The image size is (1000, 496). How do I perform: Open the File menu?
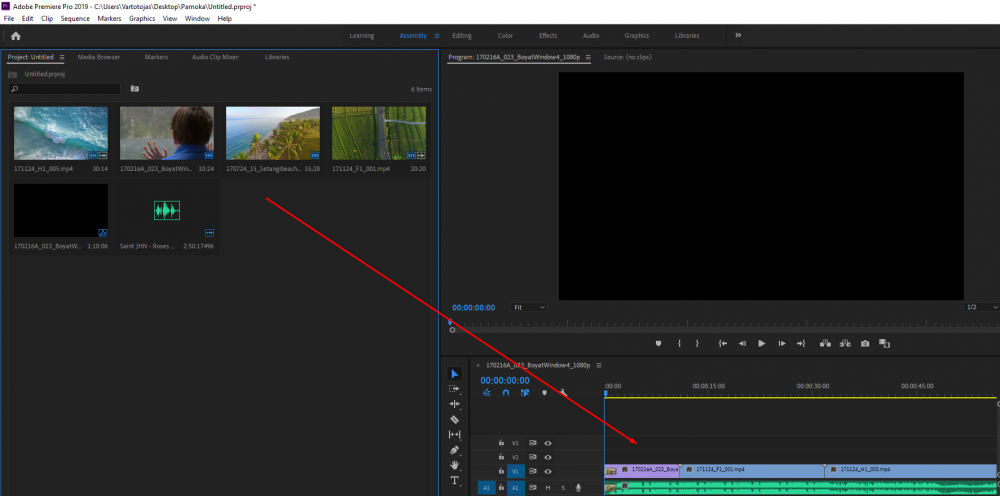9,18
